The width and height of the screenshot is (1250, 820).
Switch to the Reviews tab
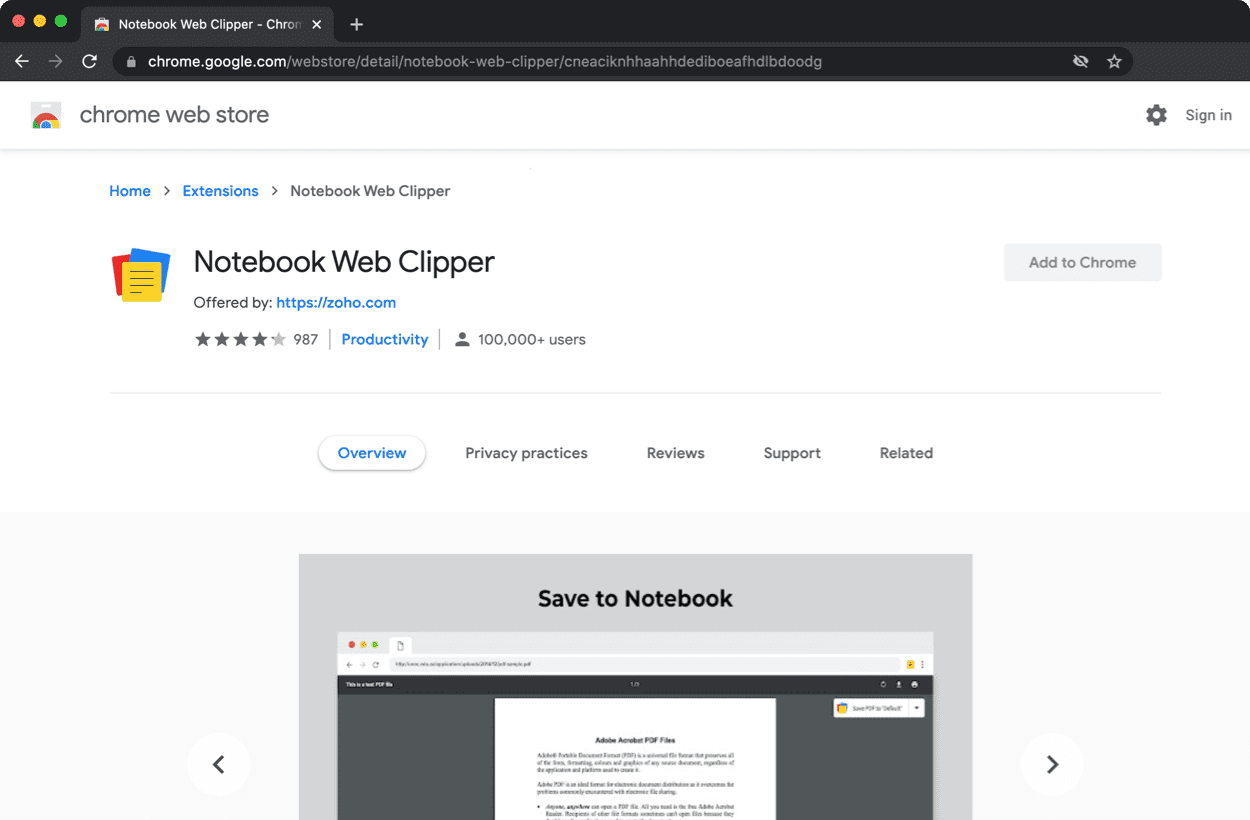[x=675, y=453]
